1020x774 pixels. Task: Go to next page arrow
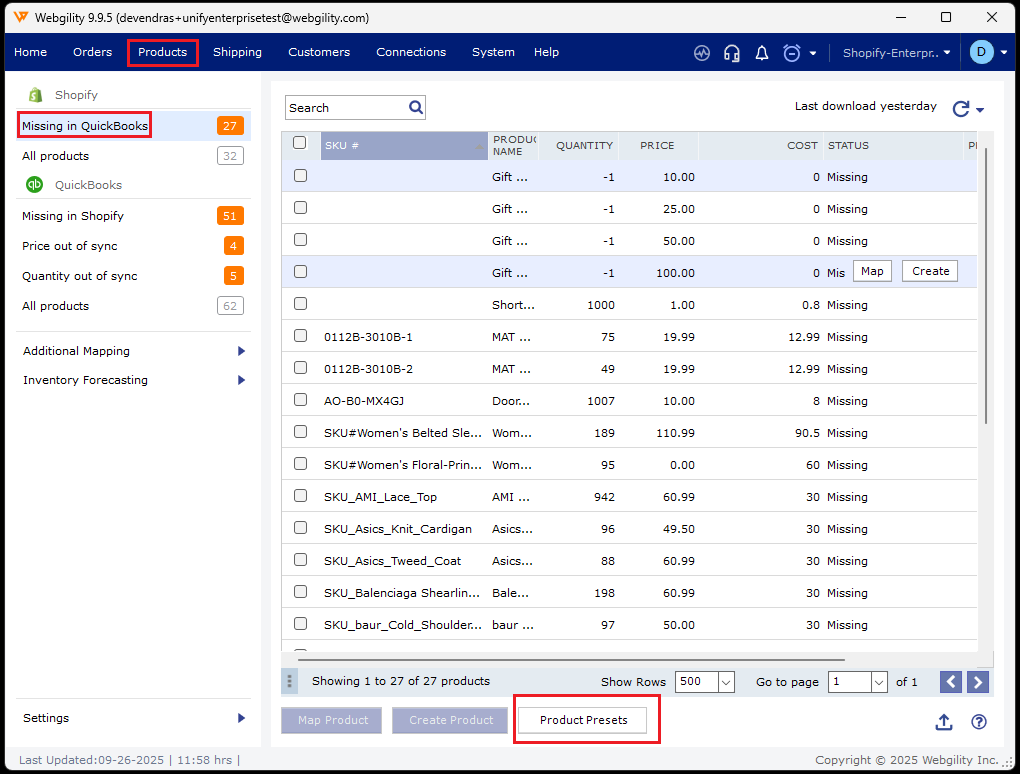click(978, 682)
